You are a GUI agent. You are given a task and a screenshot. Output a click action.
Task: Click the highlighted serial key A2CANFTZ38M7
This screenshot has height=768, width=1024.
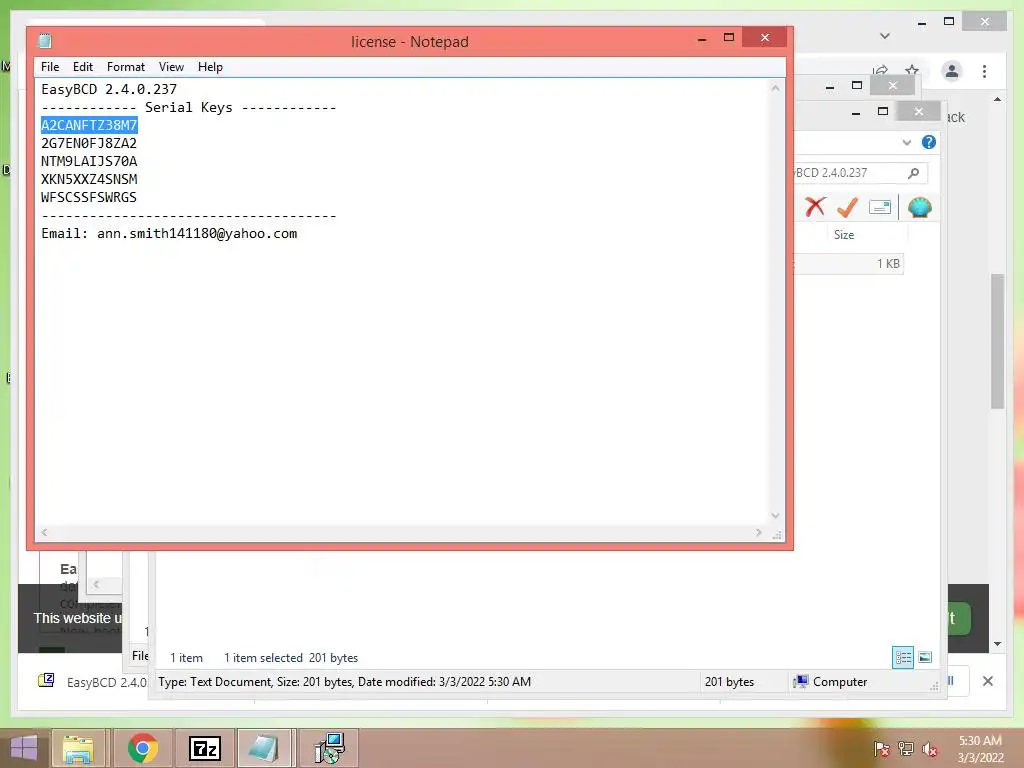click(89, 125)
